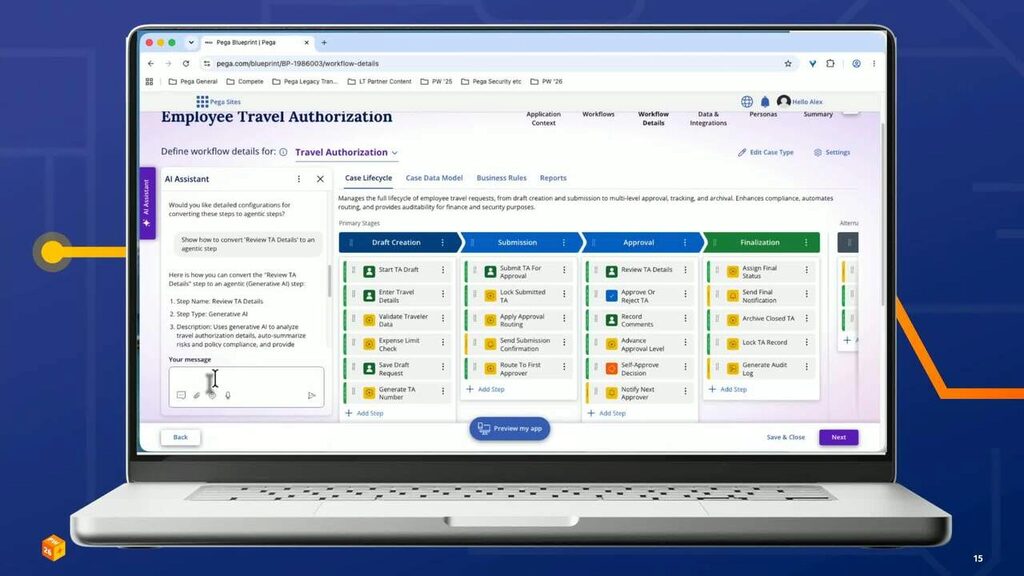Select the Generate Audit Log step

(x=762, y=368)
